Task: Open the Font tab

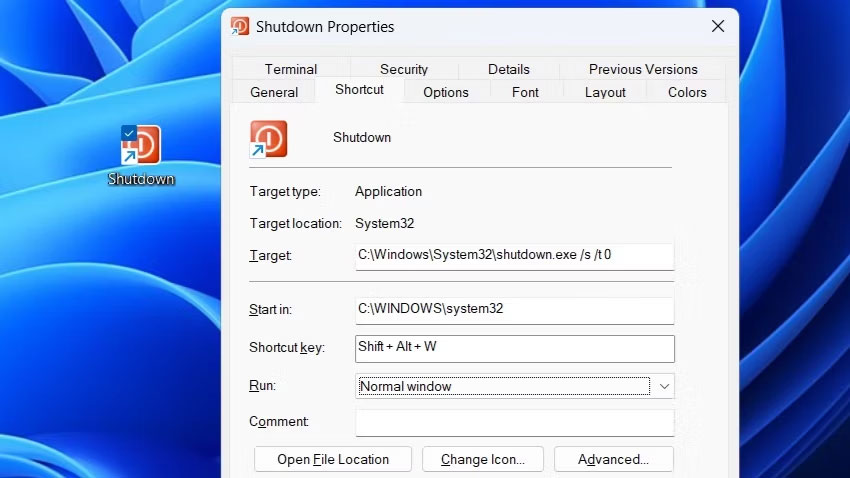Action: click(x=525, y=92)
